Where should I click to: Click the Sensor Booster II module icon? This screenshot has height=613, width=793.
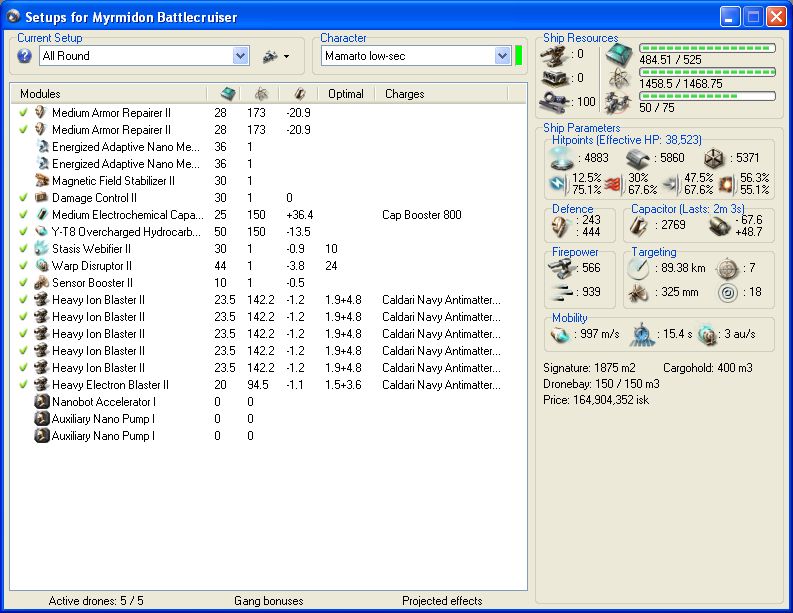[x=42, y=283]
